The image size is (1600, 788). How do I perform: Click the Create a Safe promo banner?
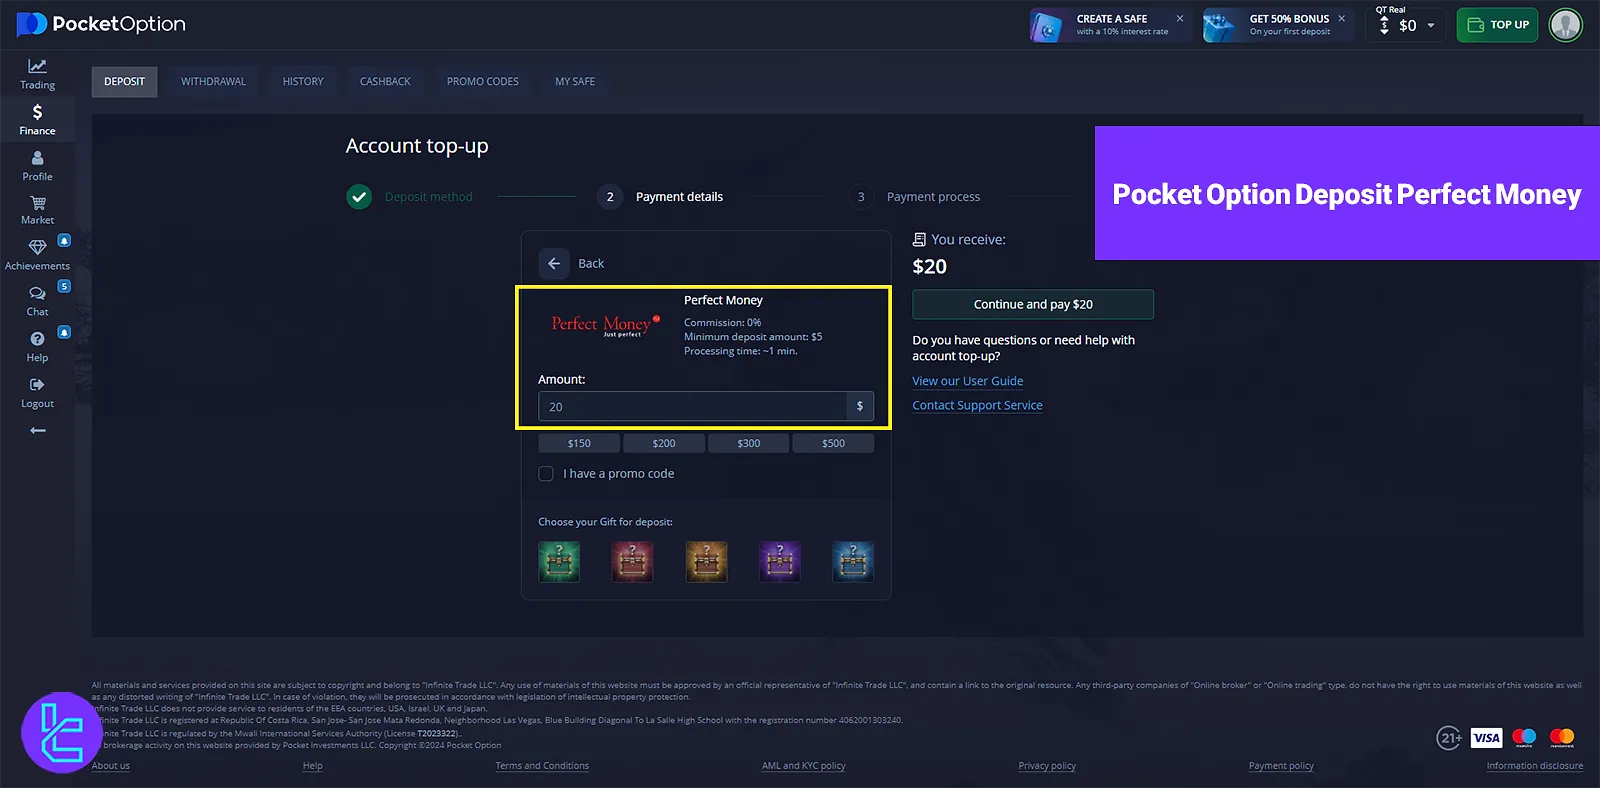pos(1110,25)
